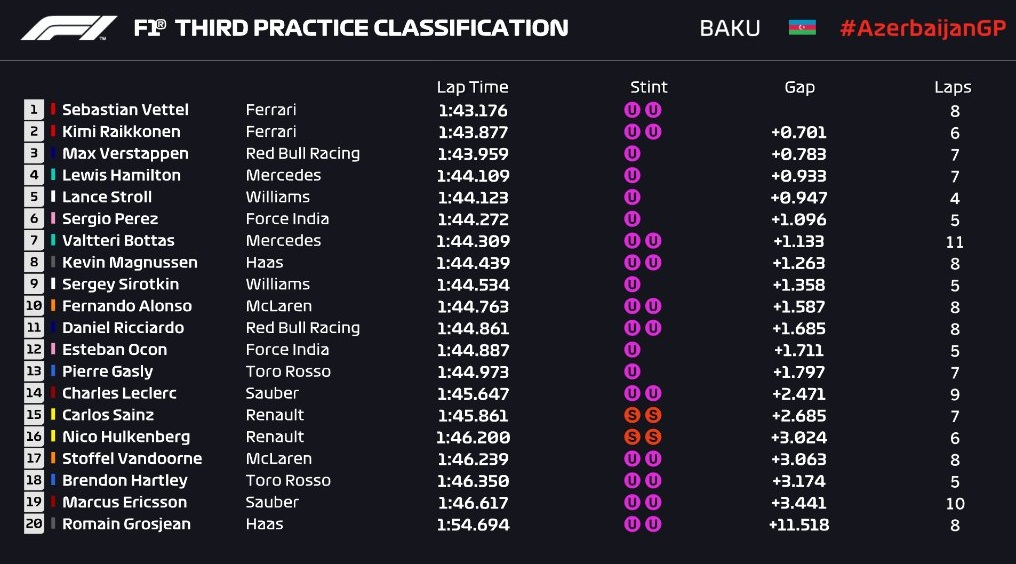Viewport: 1016px width, 564px height.
Task: Click Sergio Perez's ultrasoft tyre icon
Action: pyautogui.click(x=632, y=219)
